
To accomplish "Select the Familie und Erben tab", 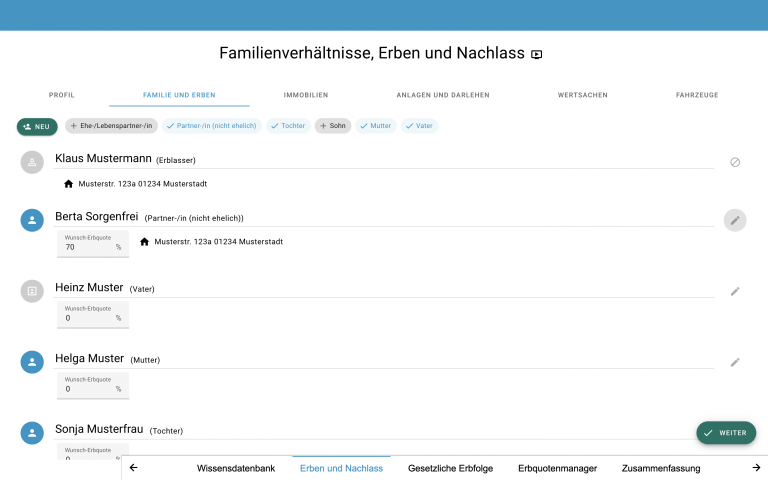I will pyautogui.click(x=179, y=95).
